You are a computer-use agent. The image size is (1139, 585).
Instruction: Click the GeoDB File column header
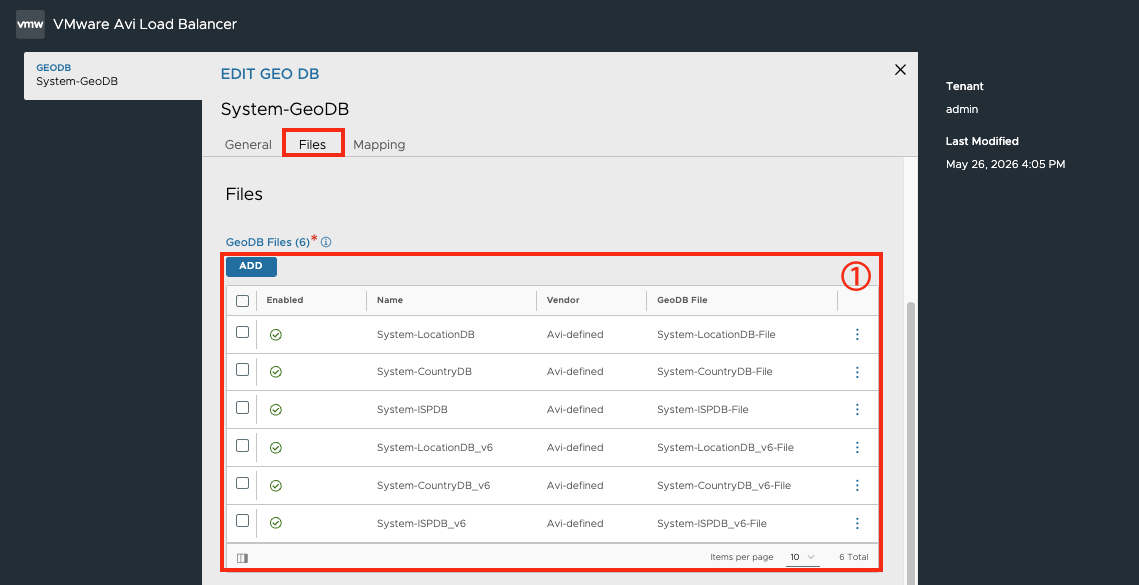[682, 300]
